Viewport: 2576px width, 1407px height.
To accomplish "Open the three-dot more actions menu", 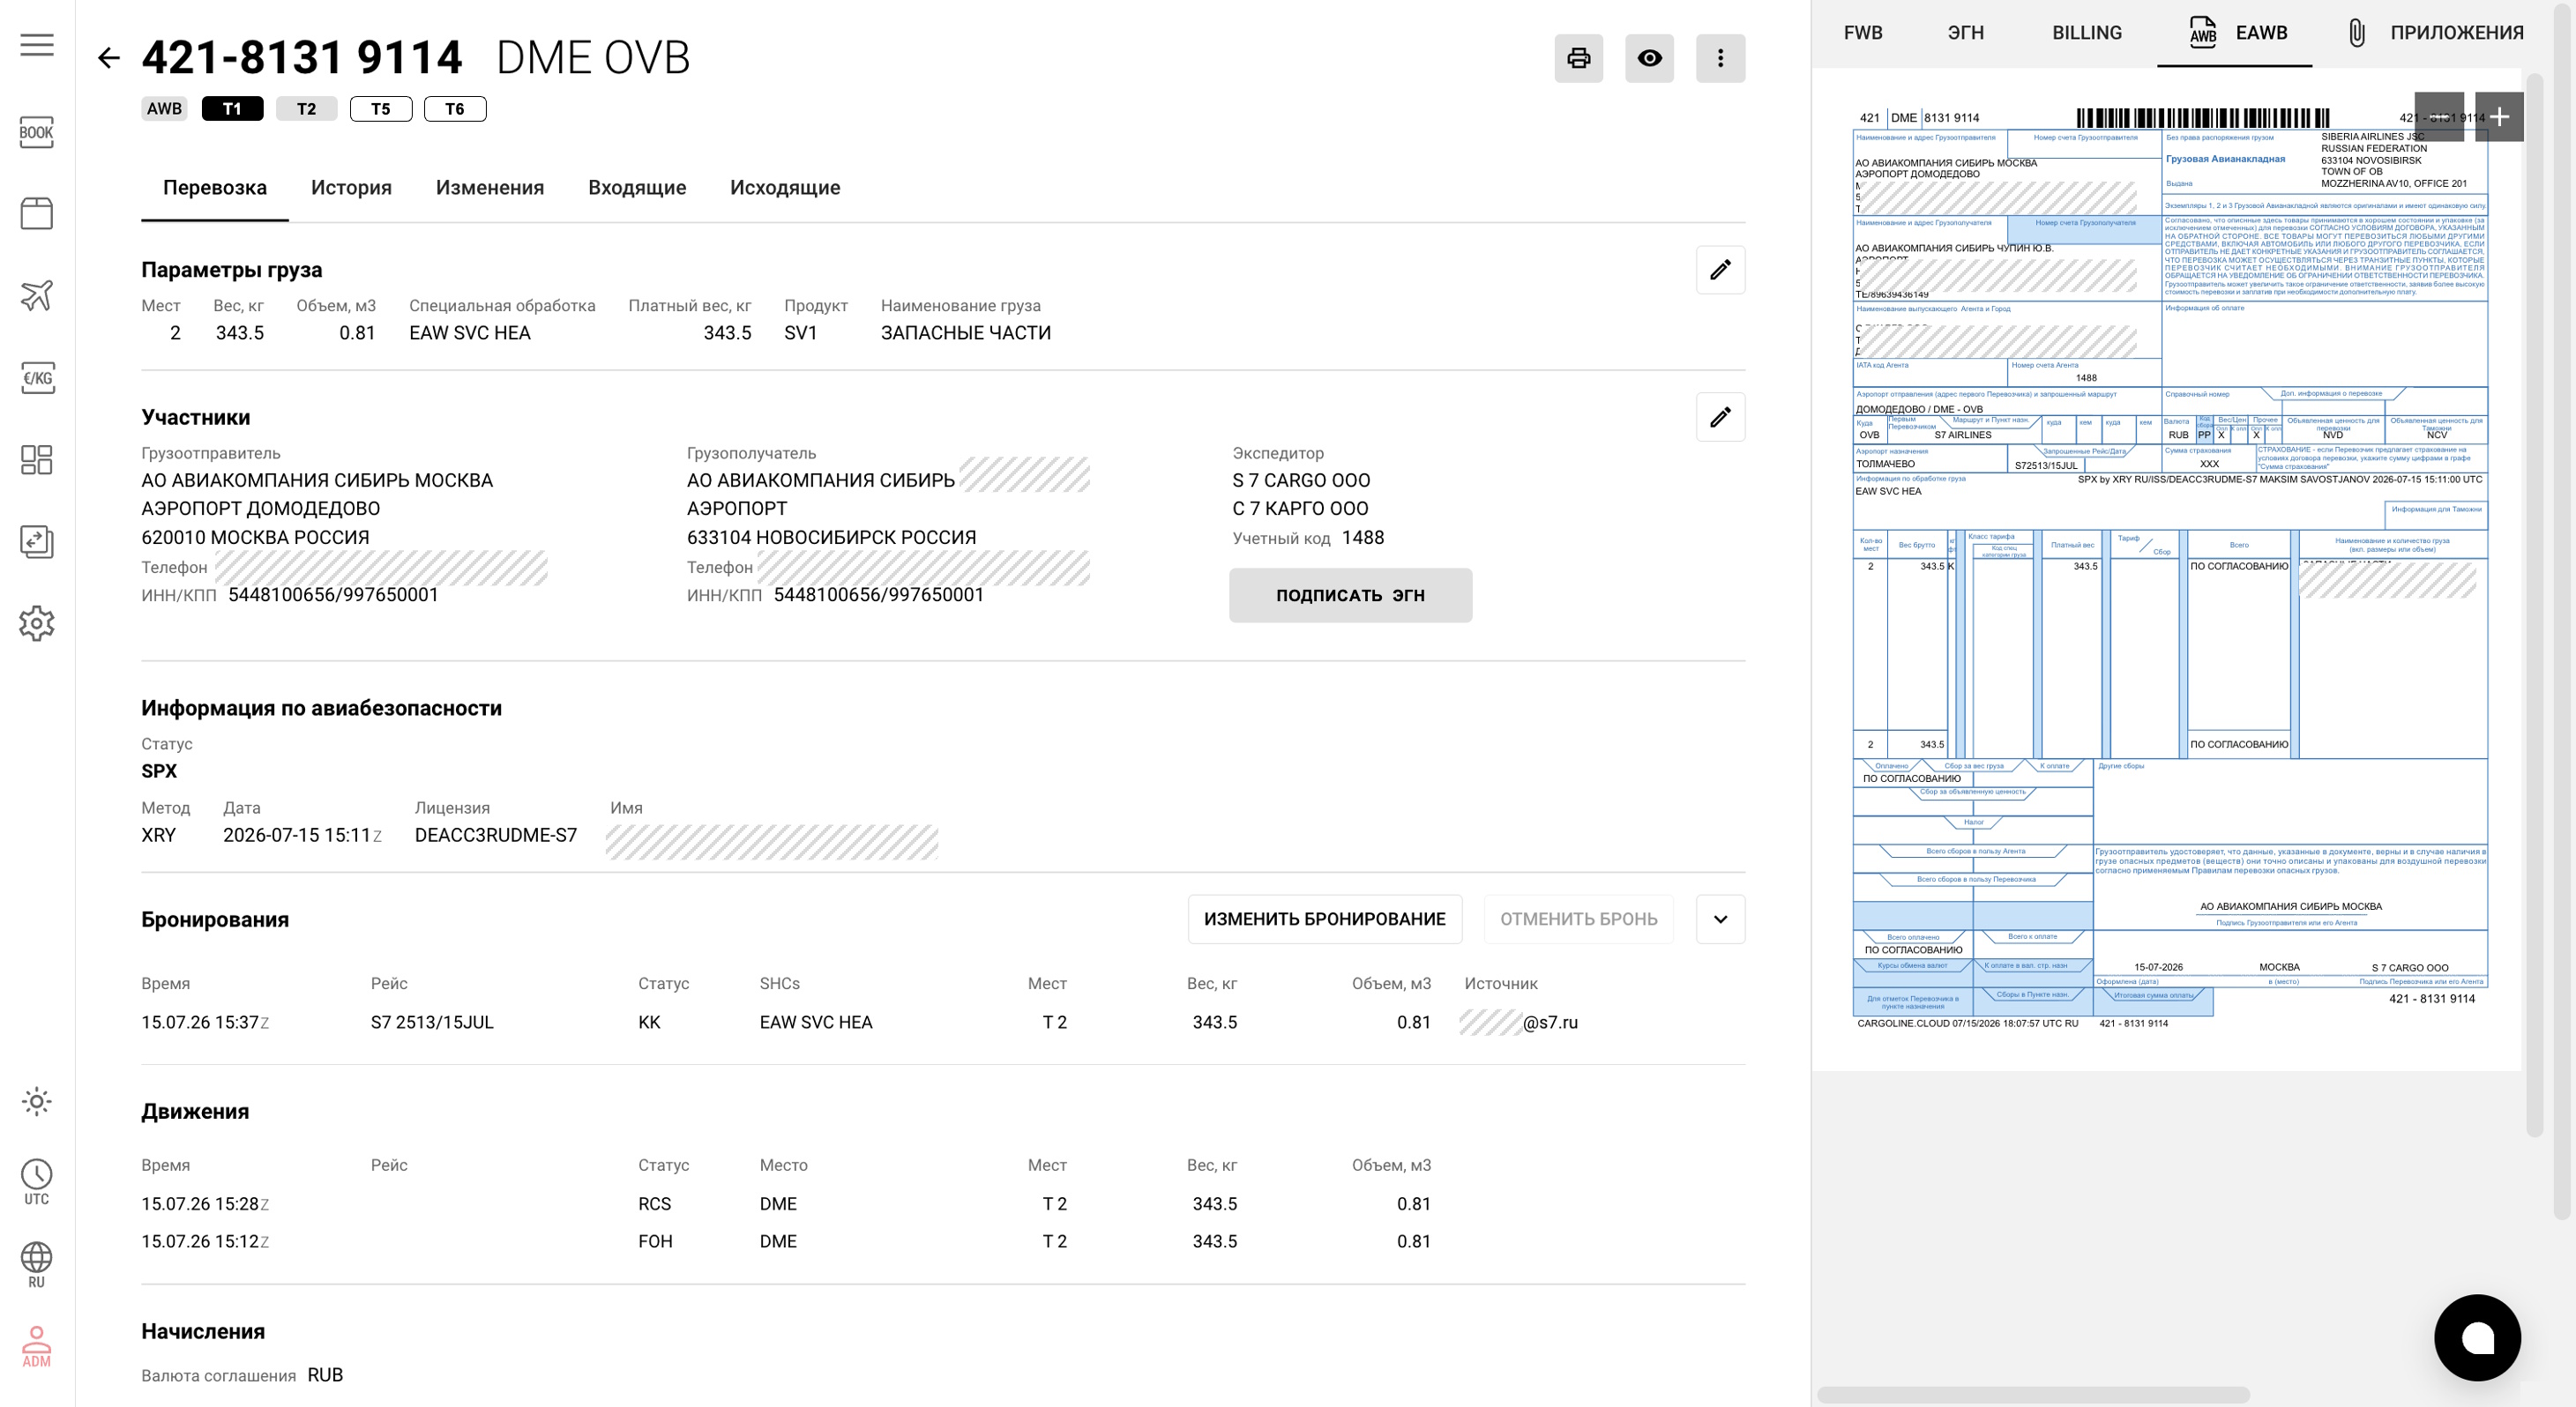I will 1720,58.
